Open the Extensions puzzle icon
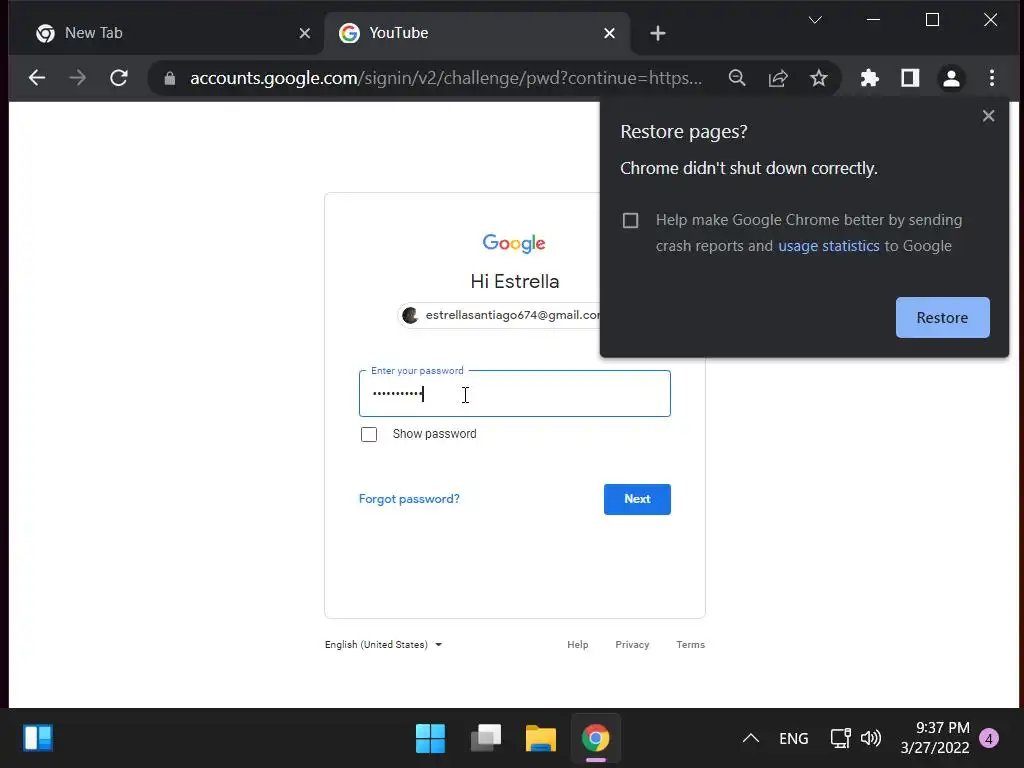Image resolution: width=1024 pixels, height=768 pixels. pos(869,78)
